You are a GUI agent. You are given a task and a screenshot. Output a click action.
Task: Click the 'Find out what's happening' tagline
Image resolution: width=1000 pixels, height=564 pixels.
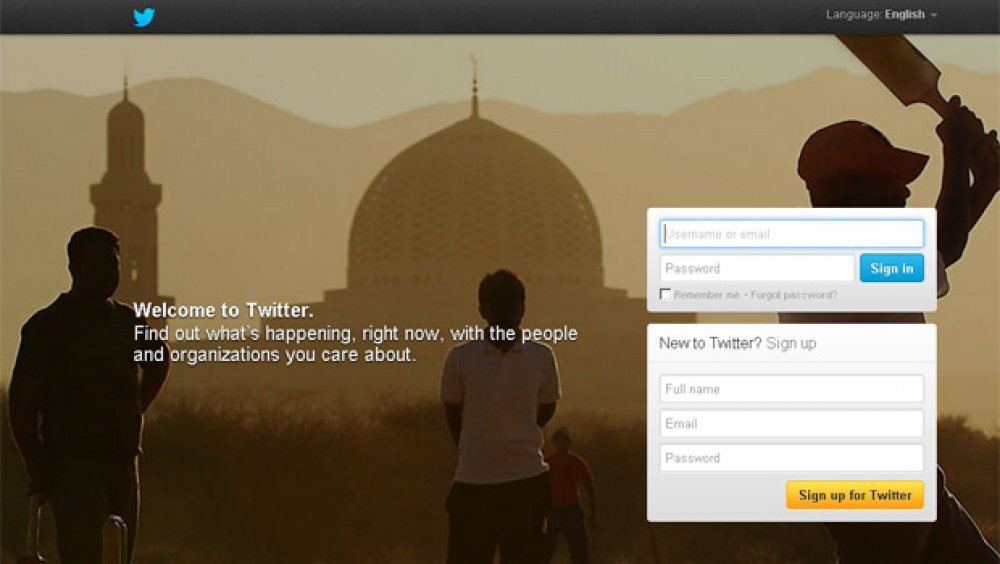point(355,344)
